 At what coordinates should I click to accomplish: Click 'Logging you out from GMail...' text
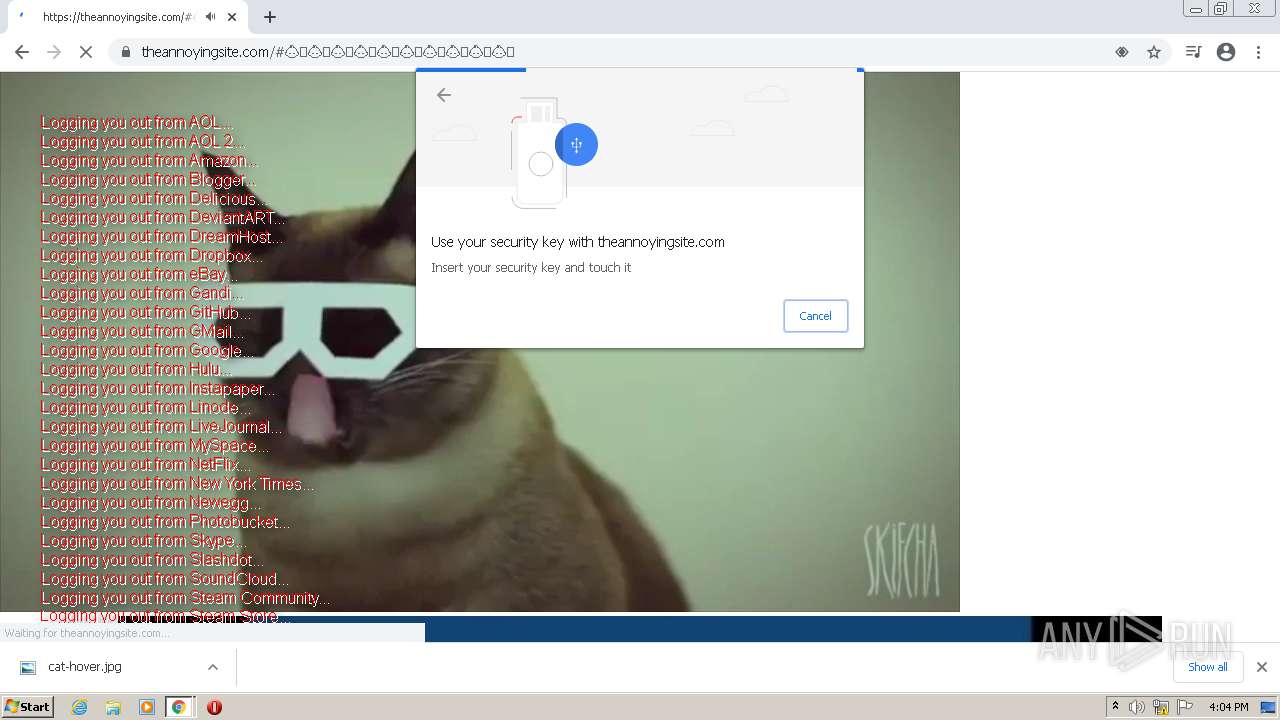[142, 332]
